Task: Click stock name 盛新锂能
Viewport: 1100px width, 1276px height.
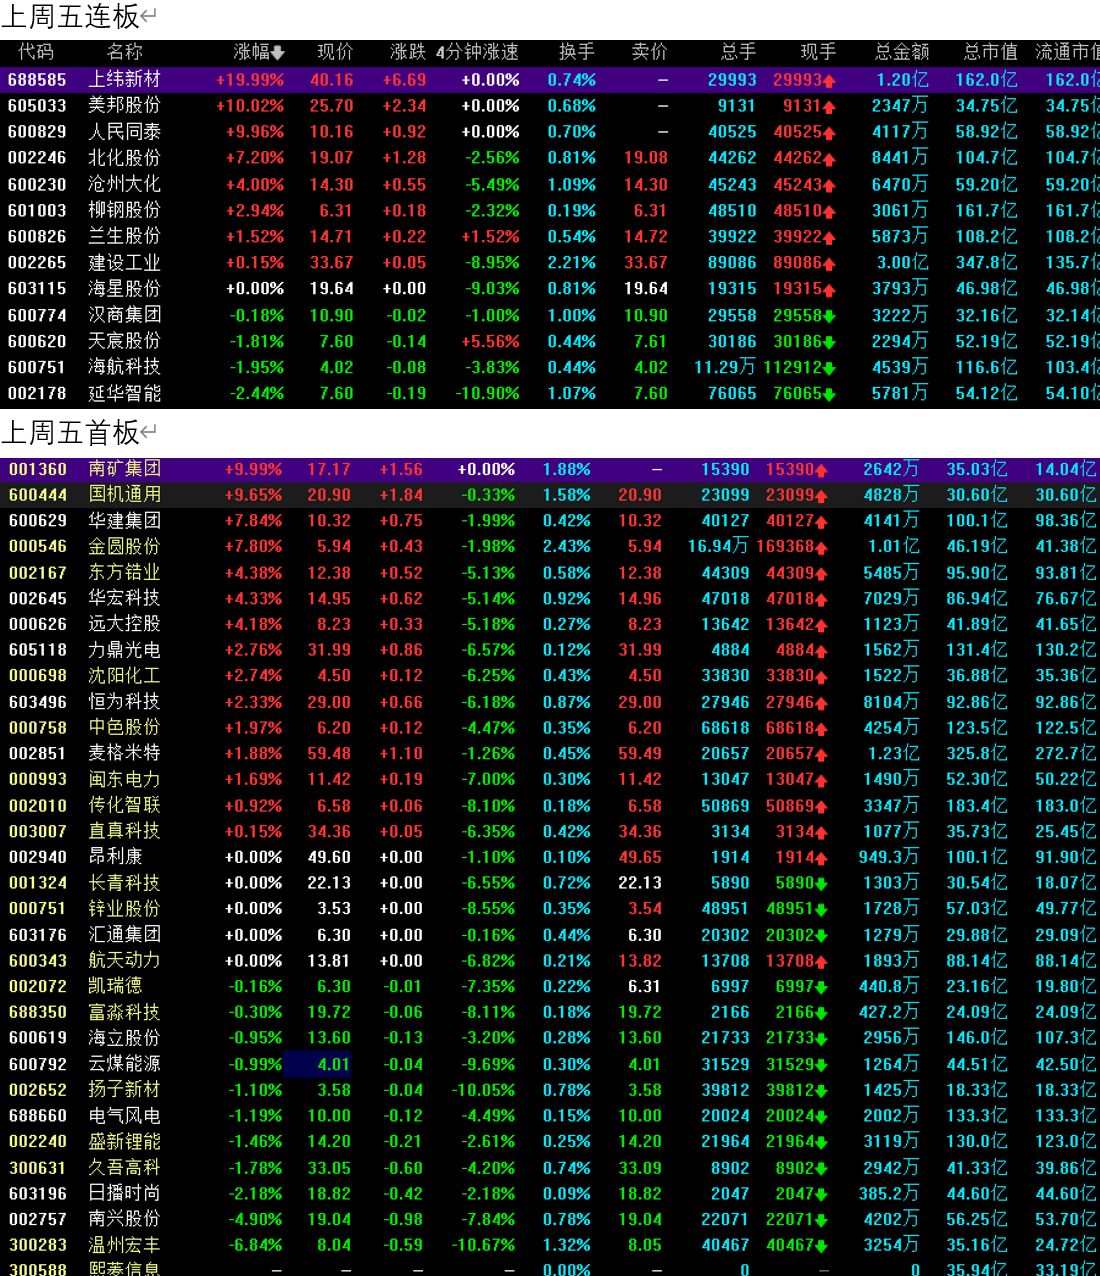Action: (124, 1142)
